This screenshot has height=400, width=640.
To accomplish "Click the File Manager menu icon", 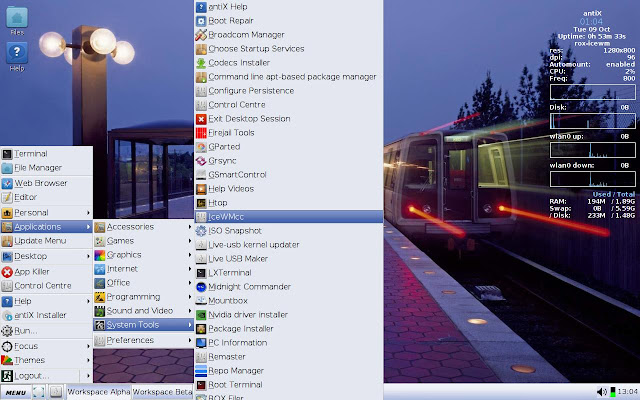I will click(x=7, y=168).
